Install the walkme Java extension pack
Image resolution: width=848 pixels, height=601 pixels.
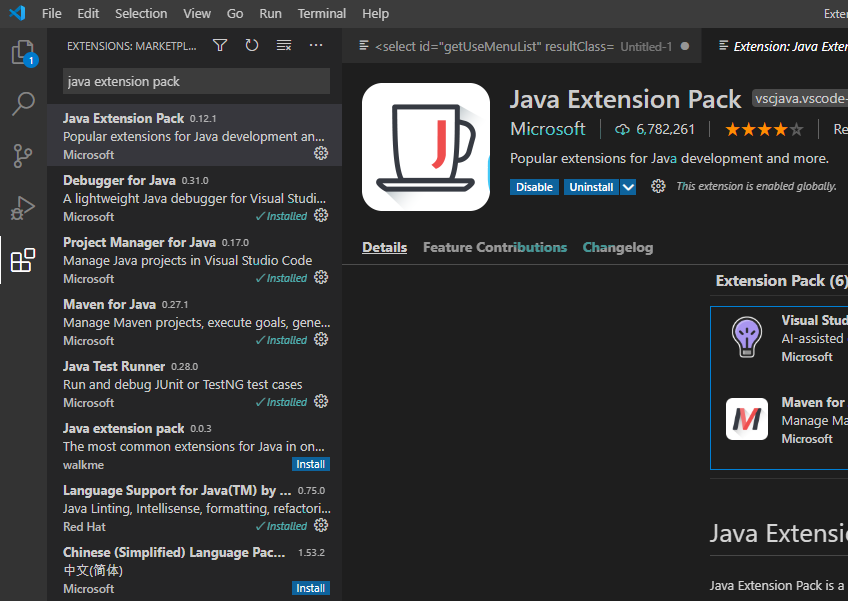pos(310,464)
